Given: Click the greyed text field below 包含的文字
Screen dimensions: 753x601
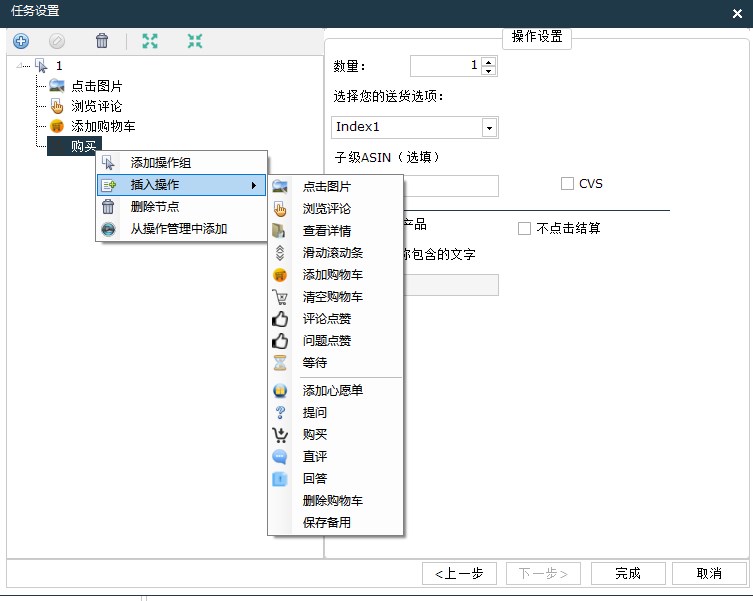Looking at the screenshot, I should point(450,285).
